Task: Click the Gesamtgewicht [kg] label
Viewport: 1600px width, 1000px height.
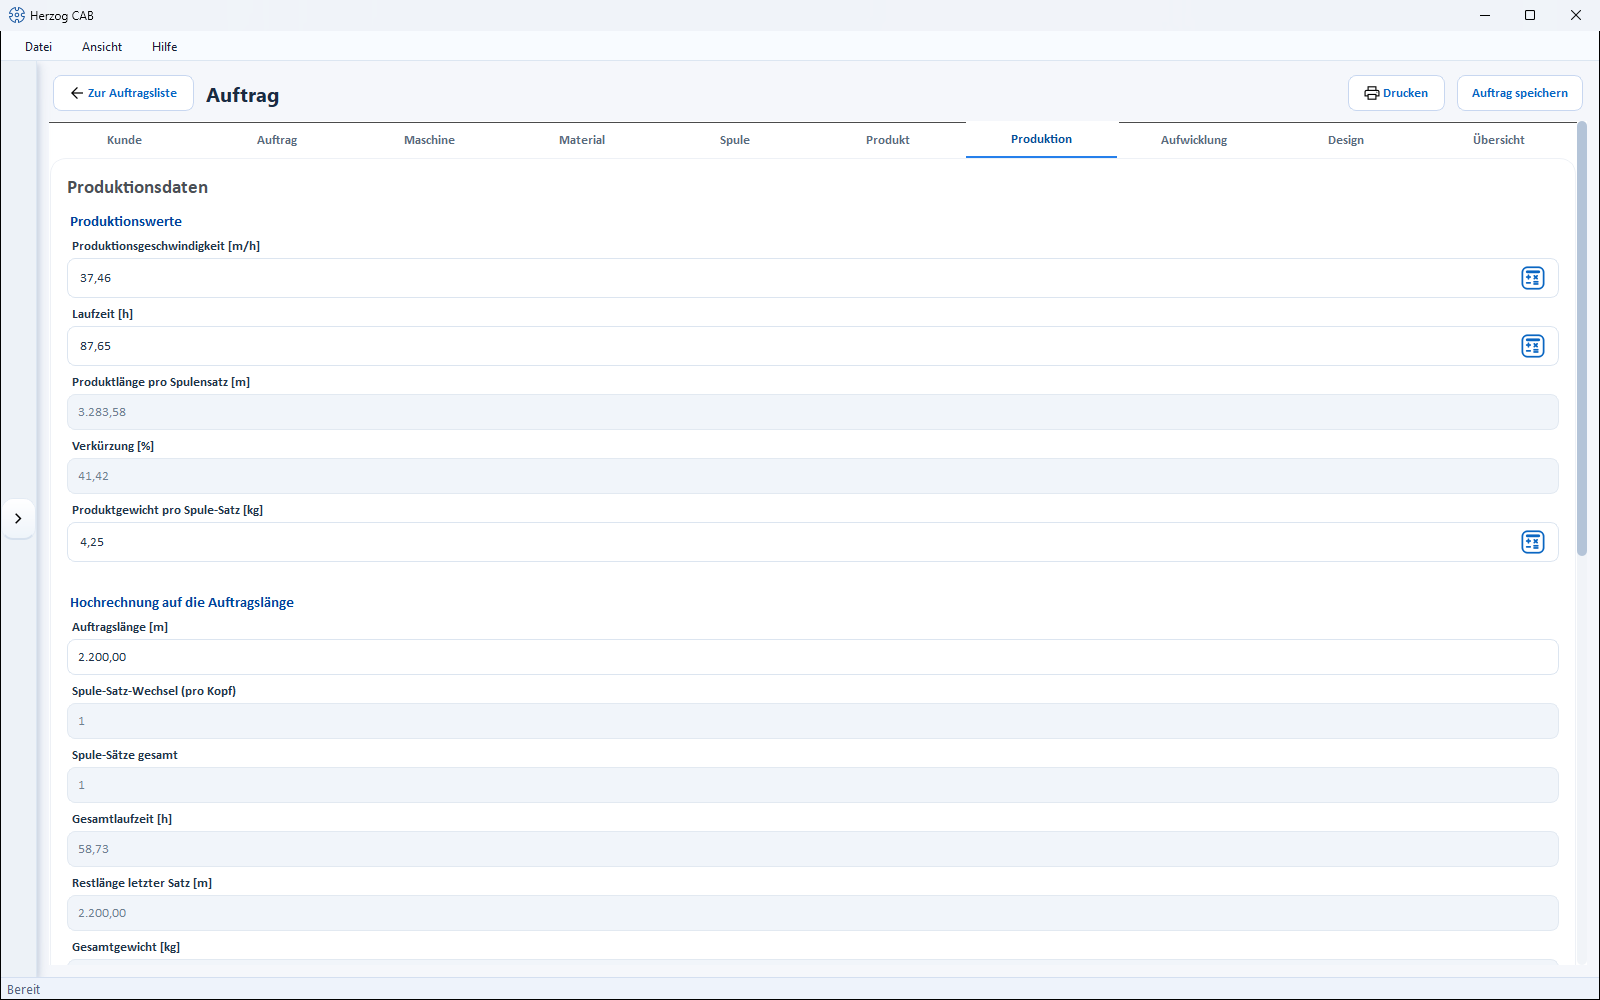Action: (126, 947)
